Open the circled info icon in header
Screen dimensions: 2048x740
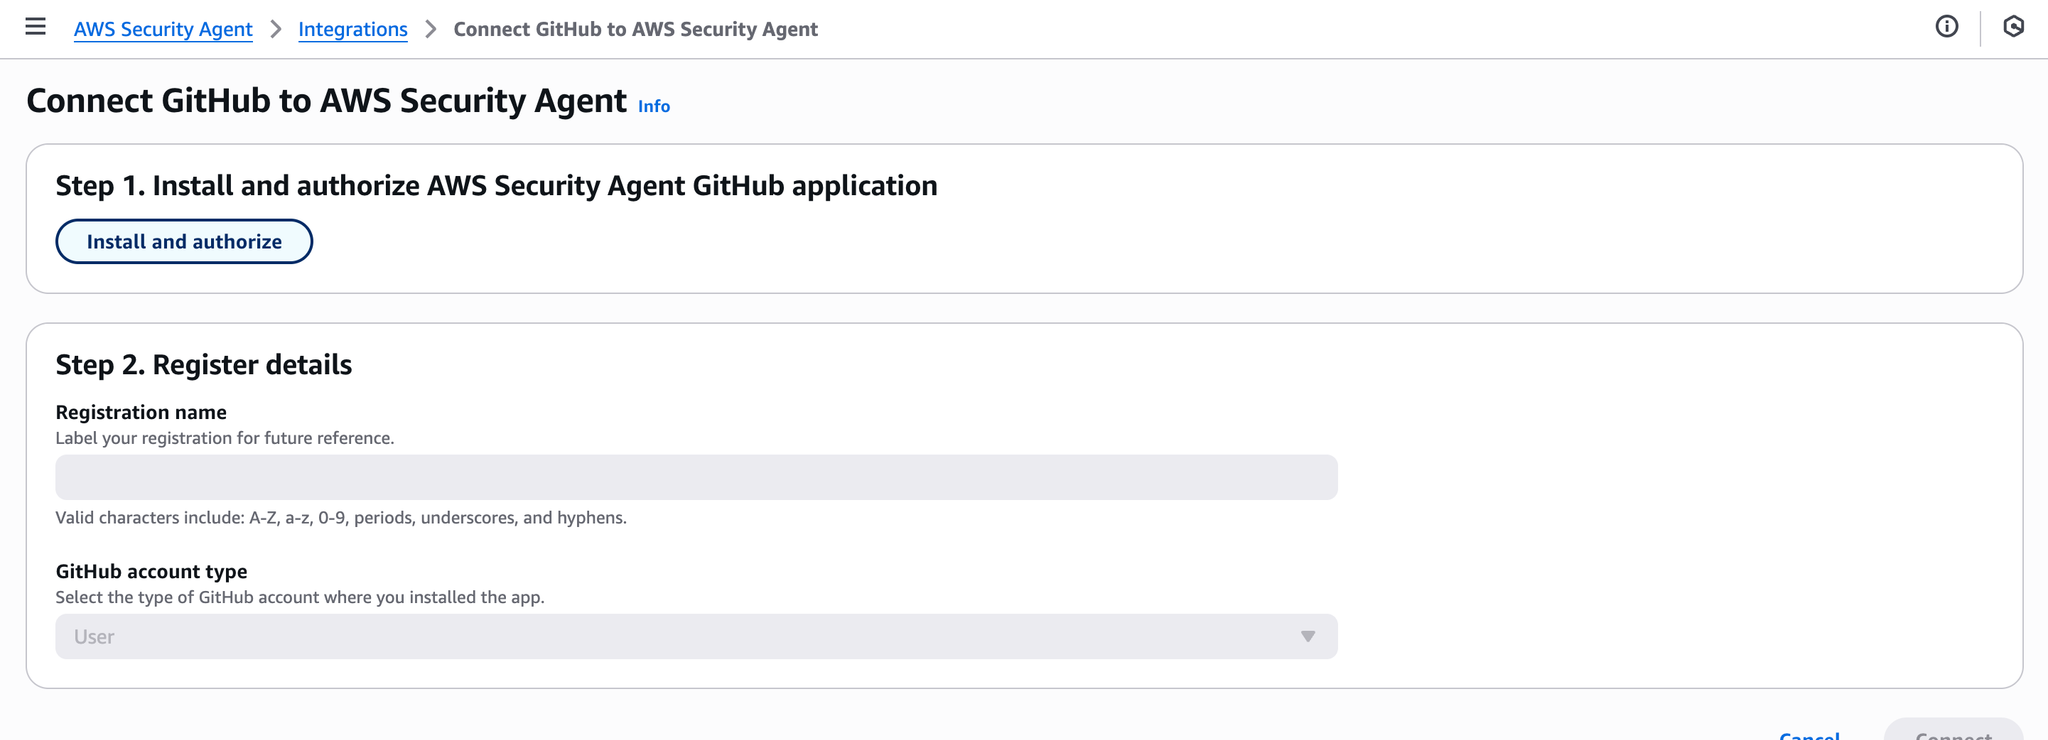[1946, 27]
